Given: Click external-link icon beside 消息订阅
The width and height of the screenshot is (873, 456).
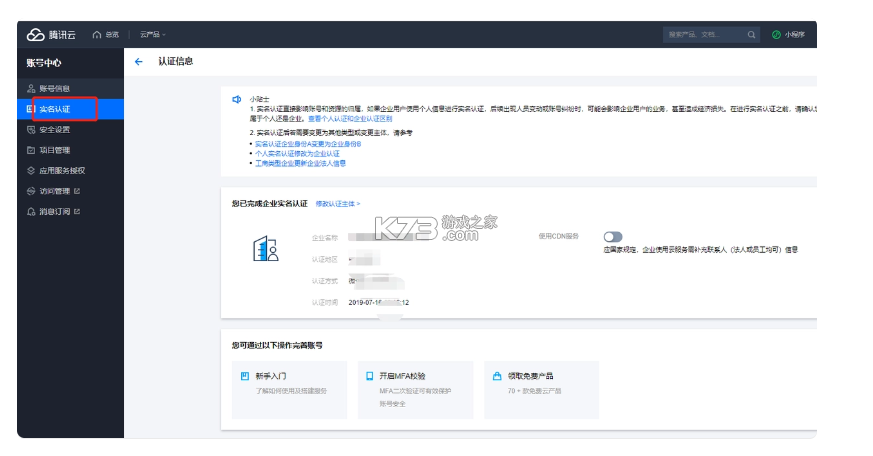Looking at the screenshot, I should point(77,212).
